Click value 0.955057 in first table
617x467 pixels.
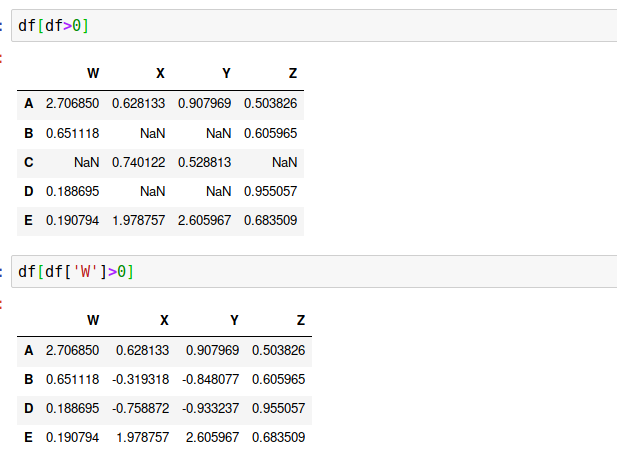[x=271, y=192]
